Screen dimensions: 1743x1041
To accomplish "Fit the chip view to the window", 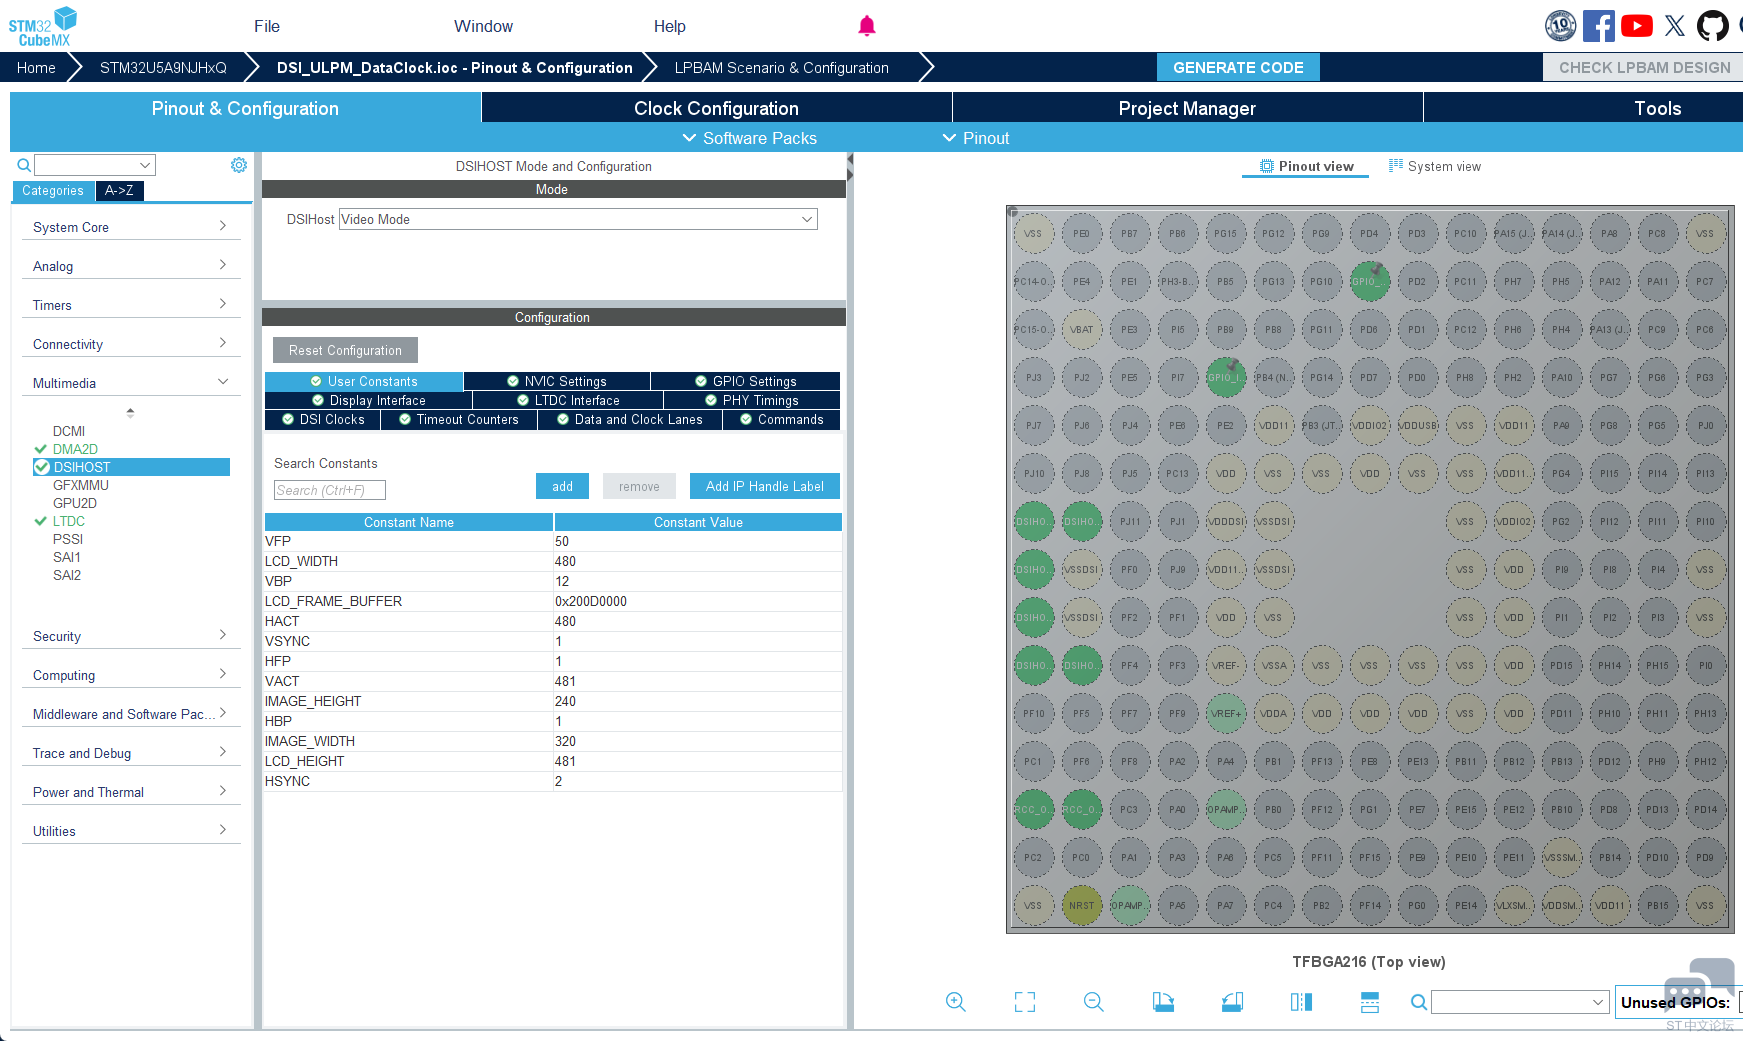I will [1025, 1002].
